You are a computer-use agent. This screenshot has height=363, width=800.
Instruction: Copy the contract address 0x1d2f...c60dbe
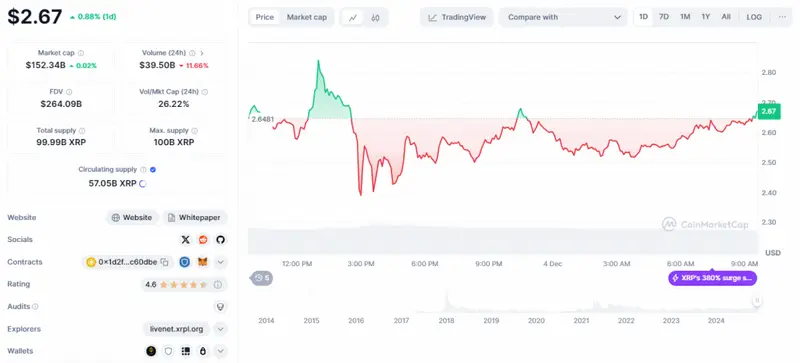coord(164,262)
